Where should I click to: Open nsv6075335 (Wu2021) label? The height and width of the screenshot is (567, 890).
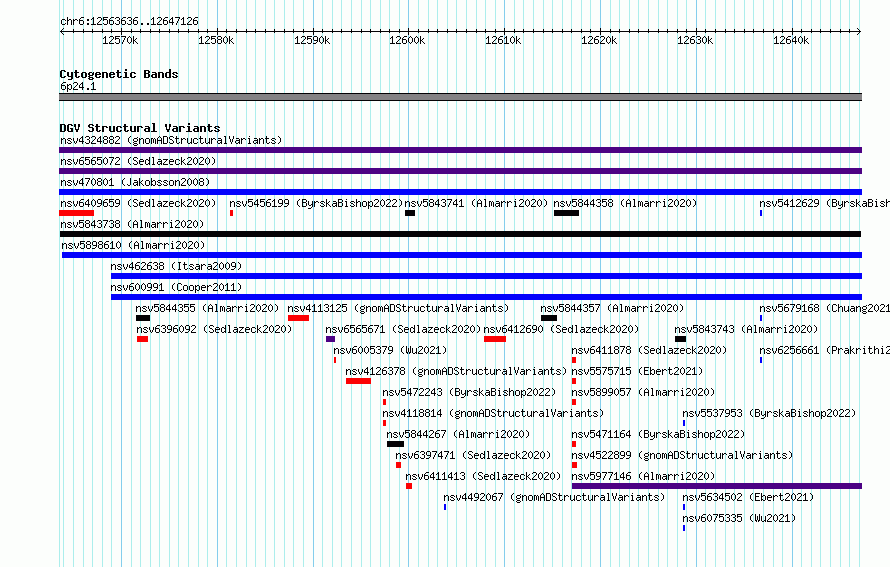click(x=739, y=518)
